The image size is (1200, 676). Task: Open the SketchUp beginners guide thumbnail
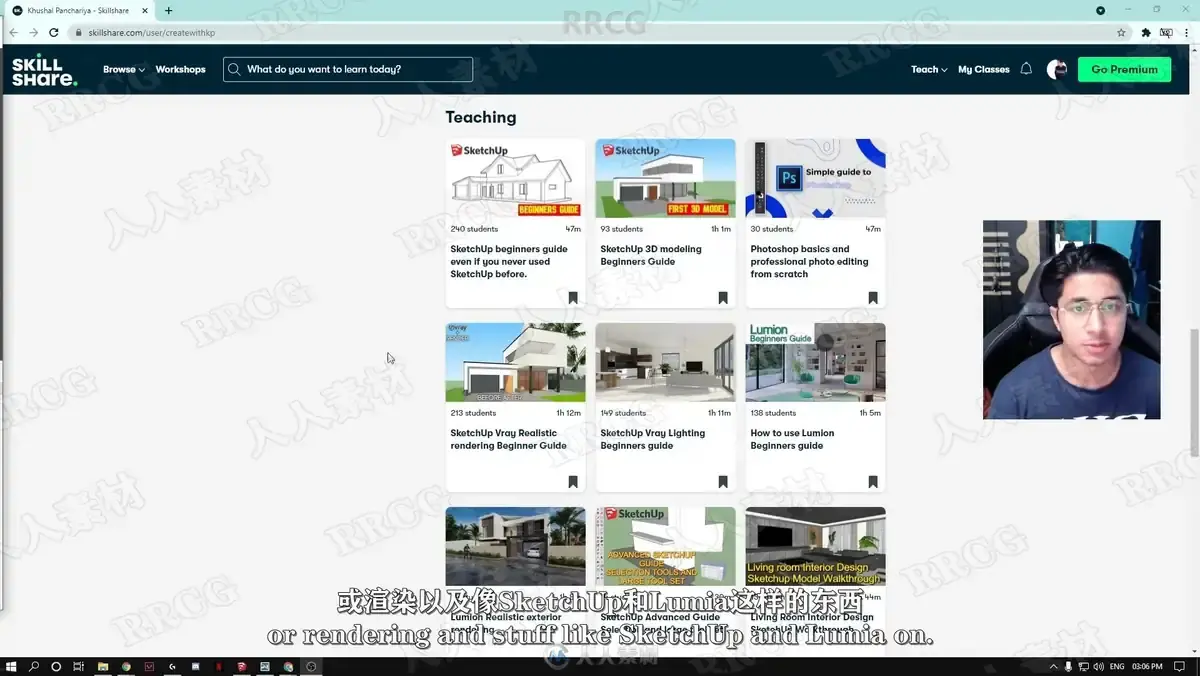515,178
